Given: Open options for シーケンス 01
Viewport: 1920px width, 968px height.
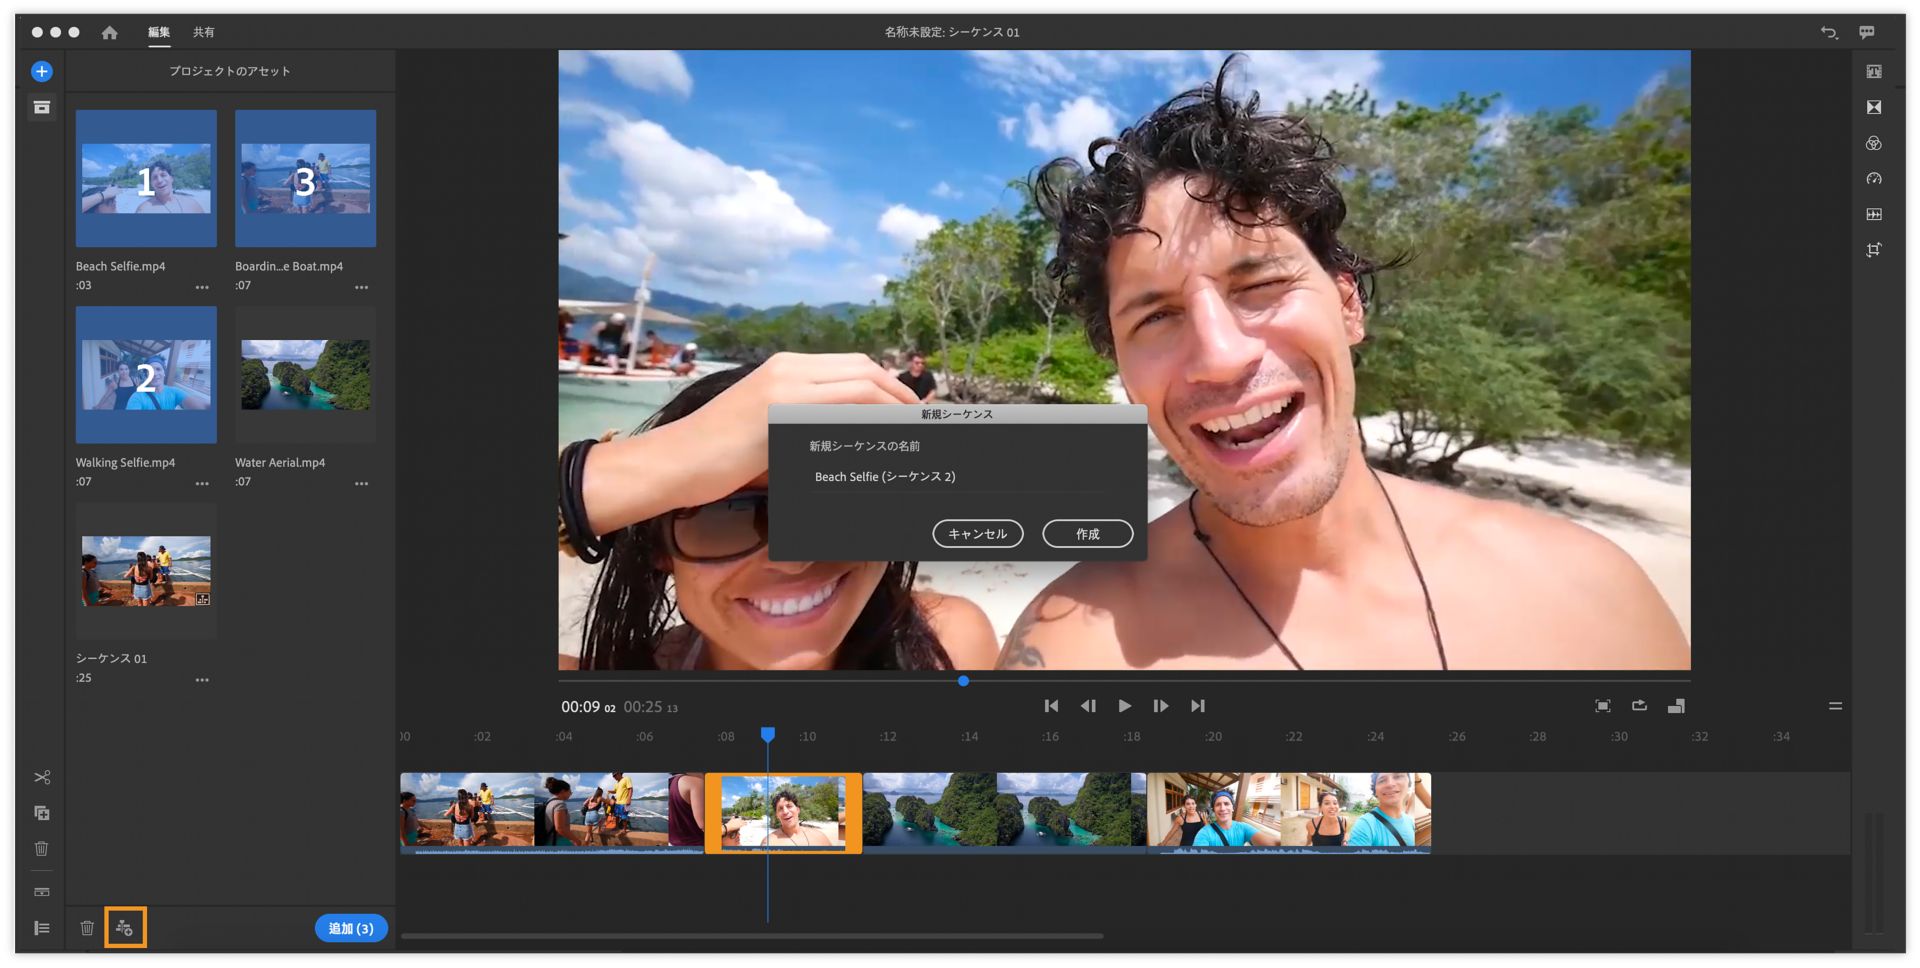Looking at the screenshot, I should [x=202, y=680].
